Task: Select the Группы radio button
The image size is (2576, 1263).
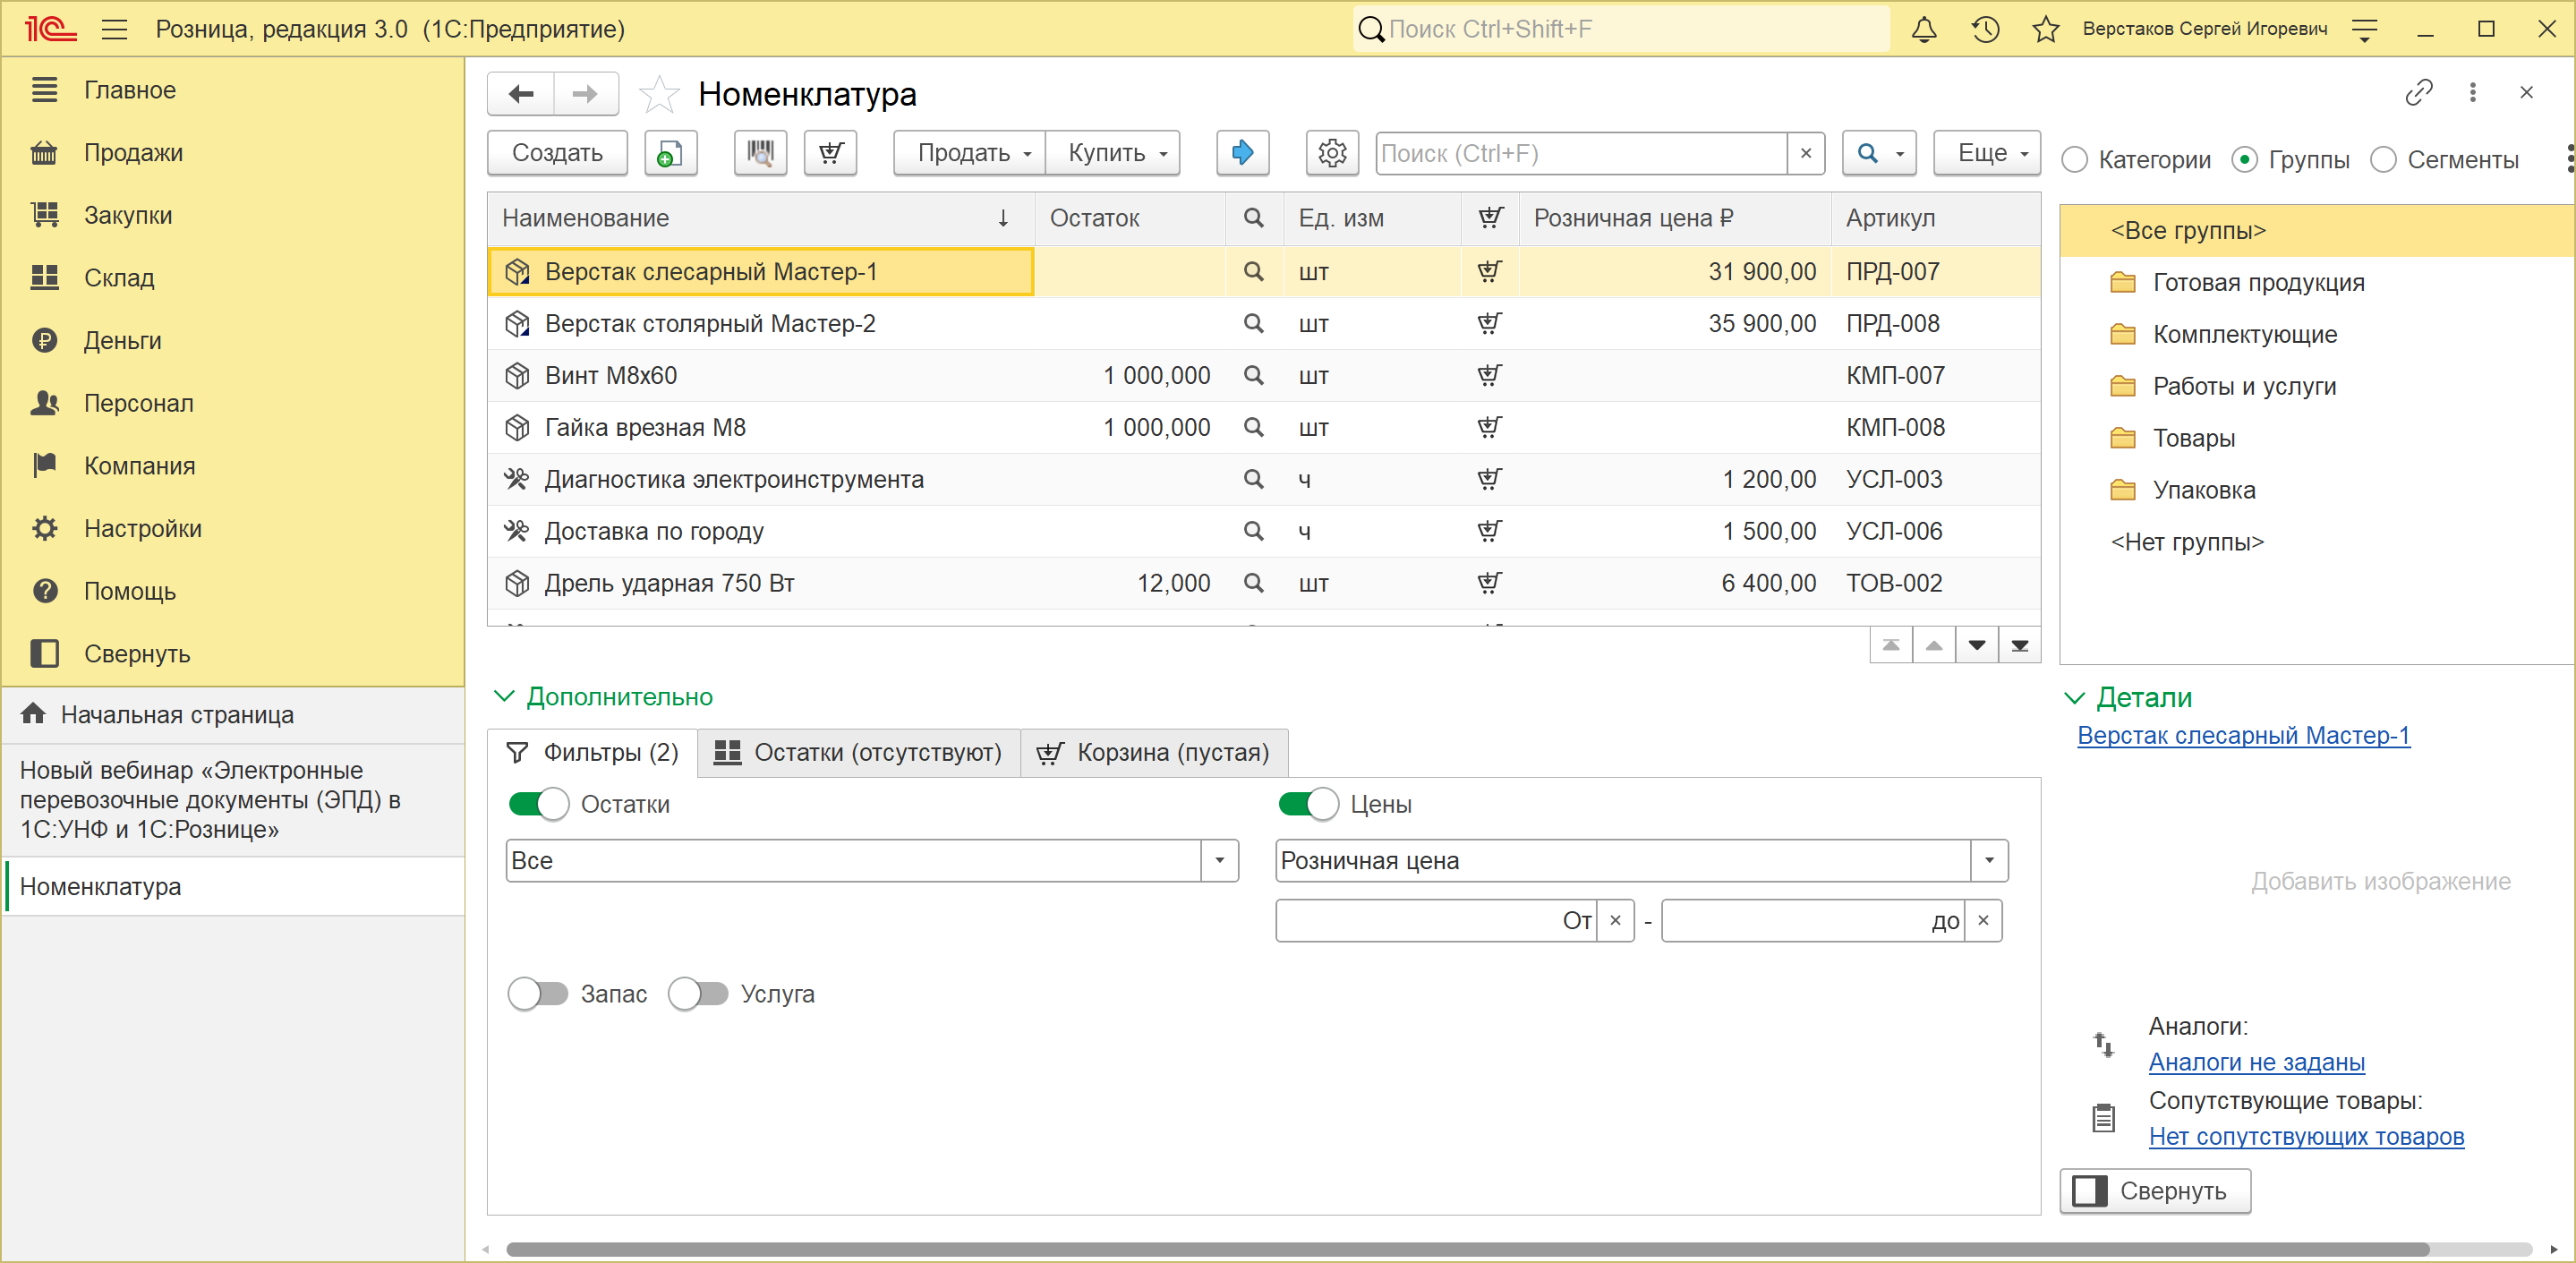Action: click(x=2244, y=160)
